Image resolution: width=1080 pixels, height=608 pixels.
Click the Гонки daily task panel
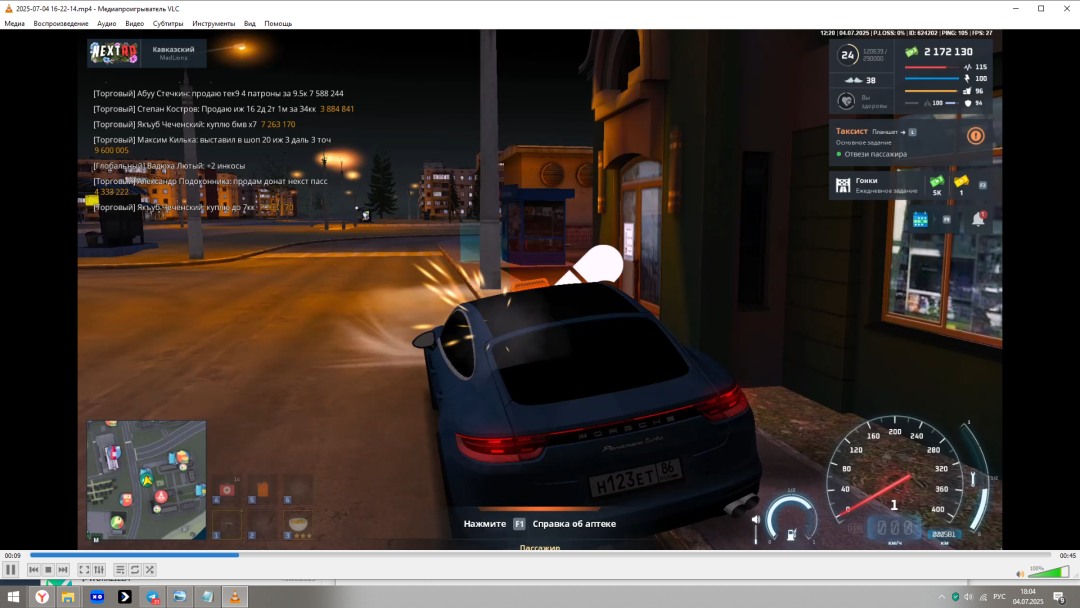coord(911,185)
